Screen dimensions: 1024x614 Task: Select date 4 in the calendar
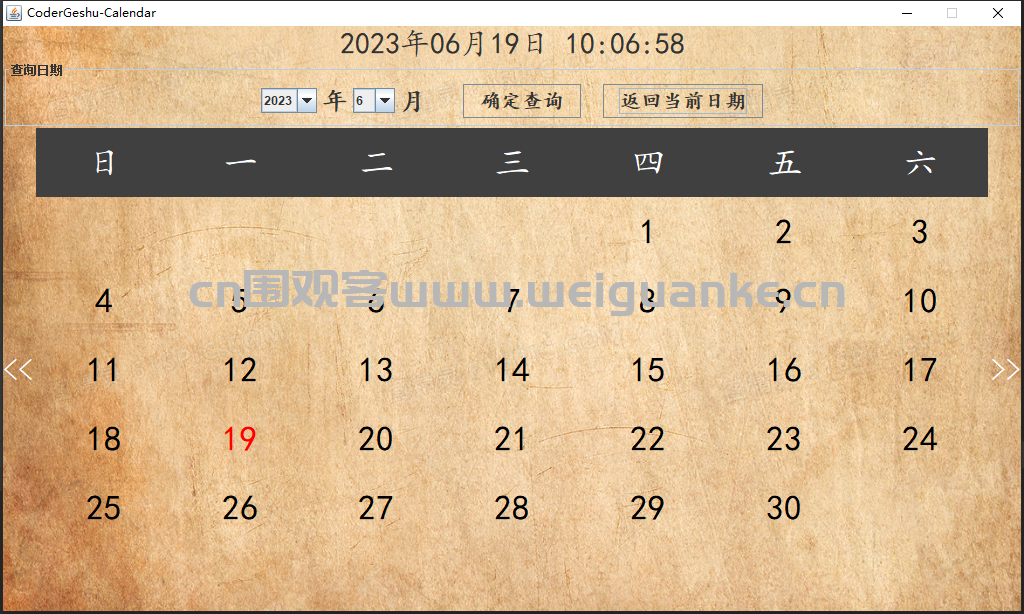(103, 301)
